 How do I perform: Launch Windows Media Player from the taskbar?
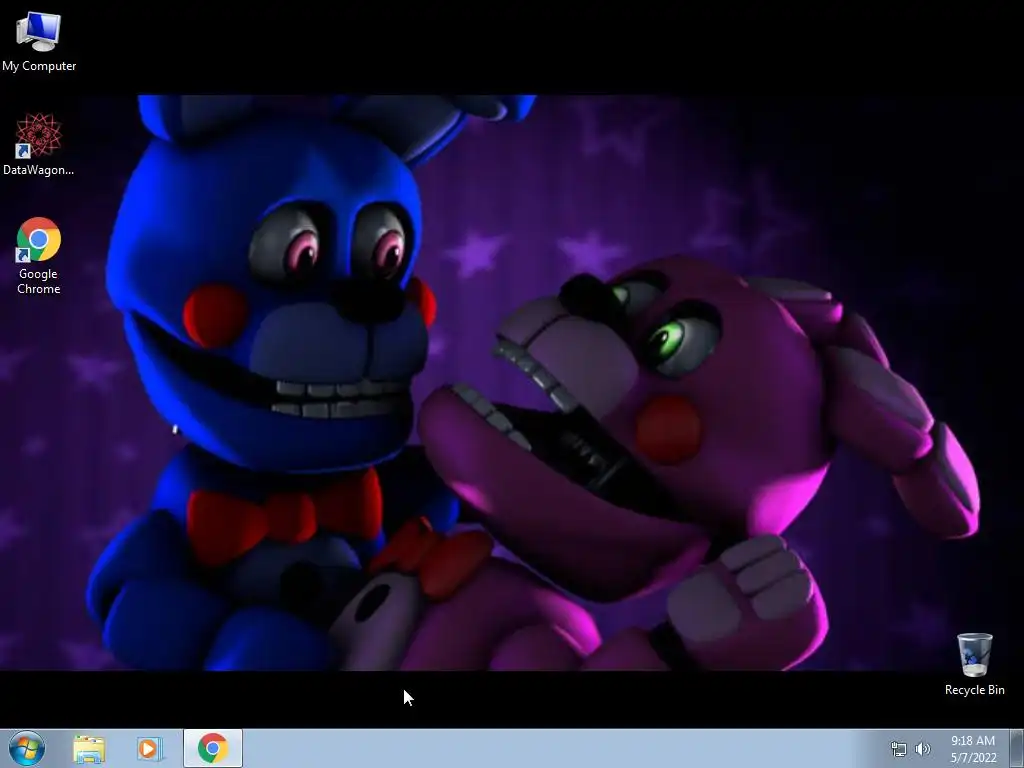pyautogui.click(x=150, y=749)
